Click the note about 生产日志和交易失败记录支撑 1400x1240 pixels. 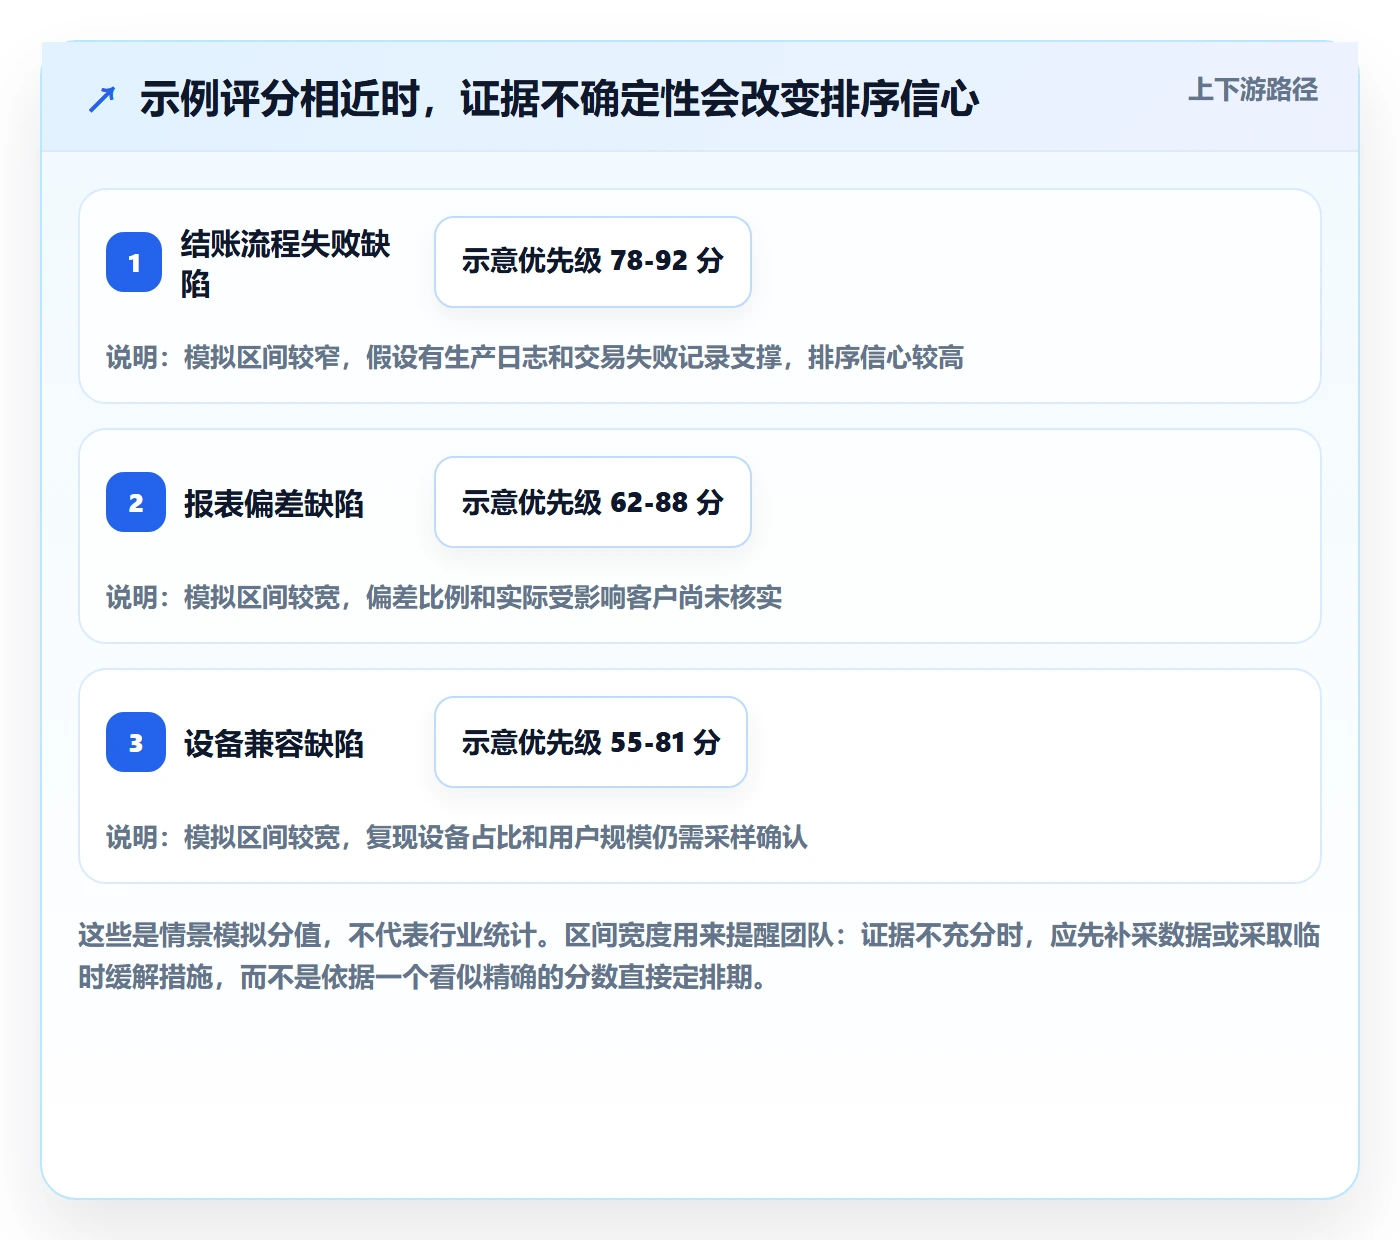click(x=535, y=357)
